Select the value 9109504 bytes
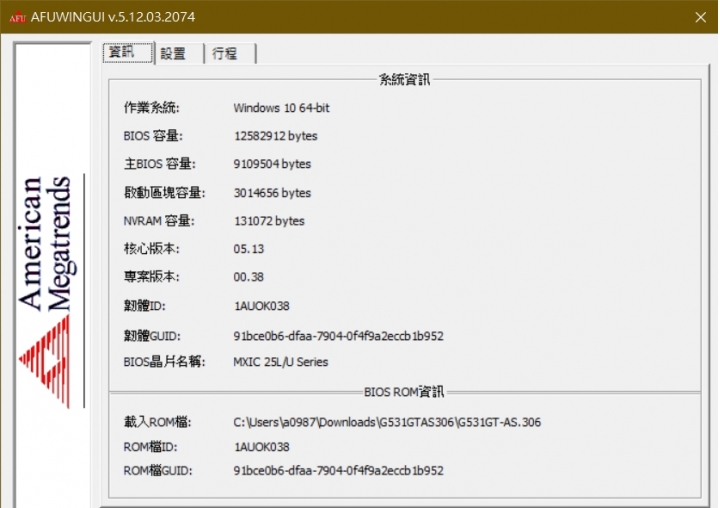 coord(272,164)
